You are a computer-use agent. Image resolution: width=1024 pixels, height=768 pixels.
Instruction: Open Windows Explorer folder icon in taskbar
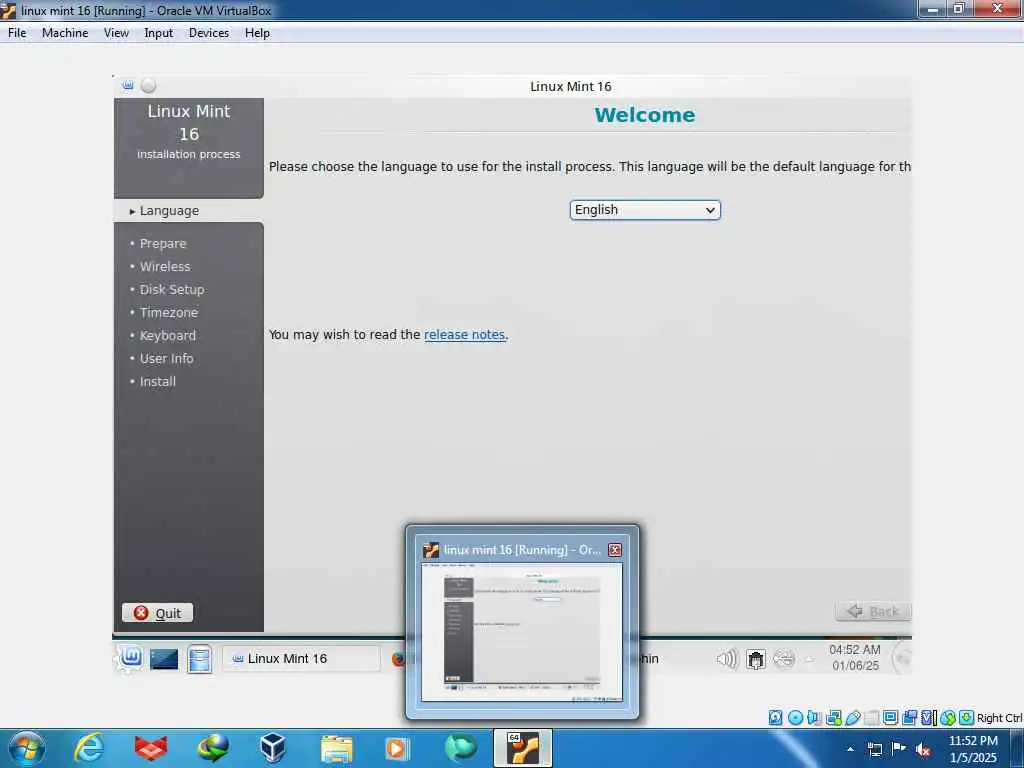(337, 749)
